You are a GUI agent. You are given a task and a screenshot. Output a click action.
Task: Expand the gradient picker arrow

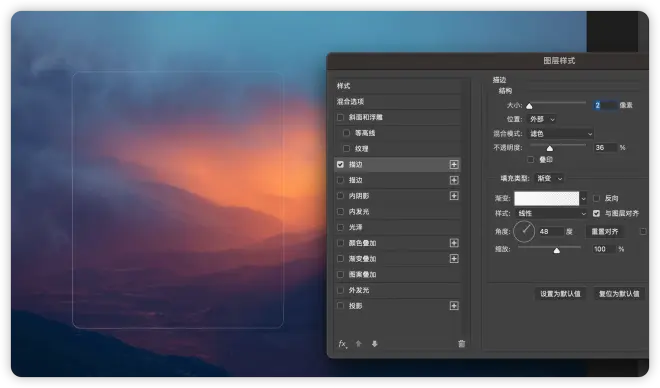coord(583,199)
